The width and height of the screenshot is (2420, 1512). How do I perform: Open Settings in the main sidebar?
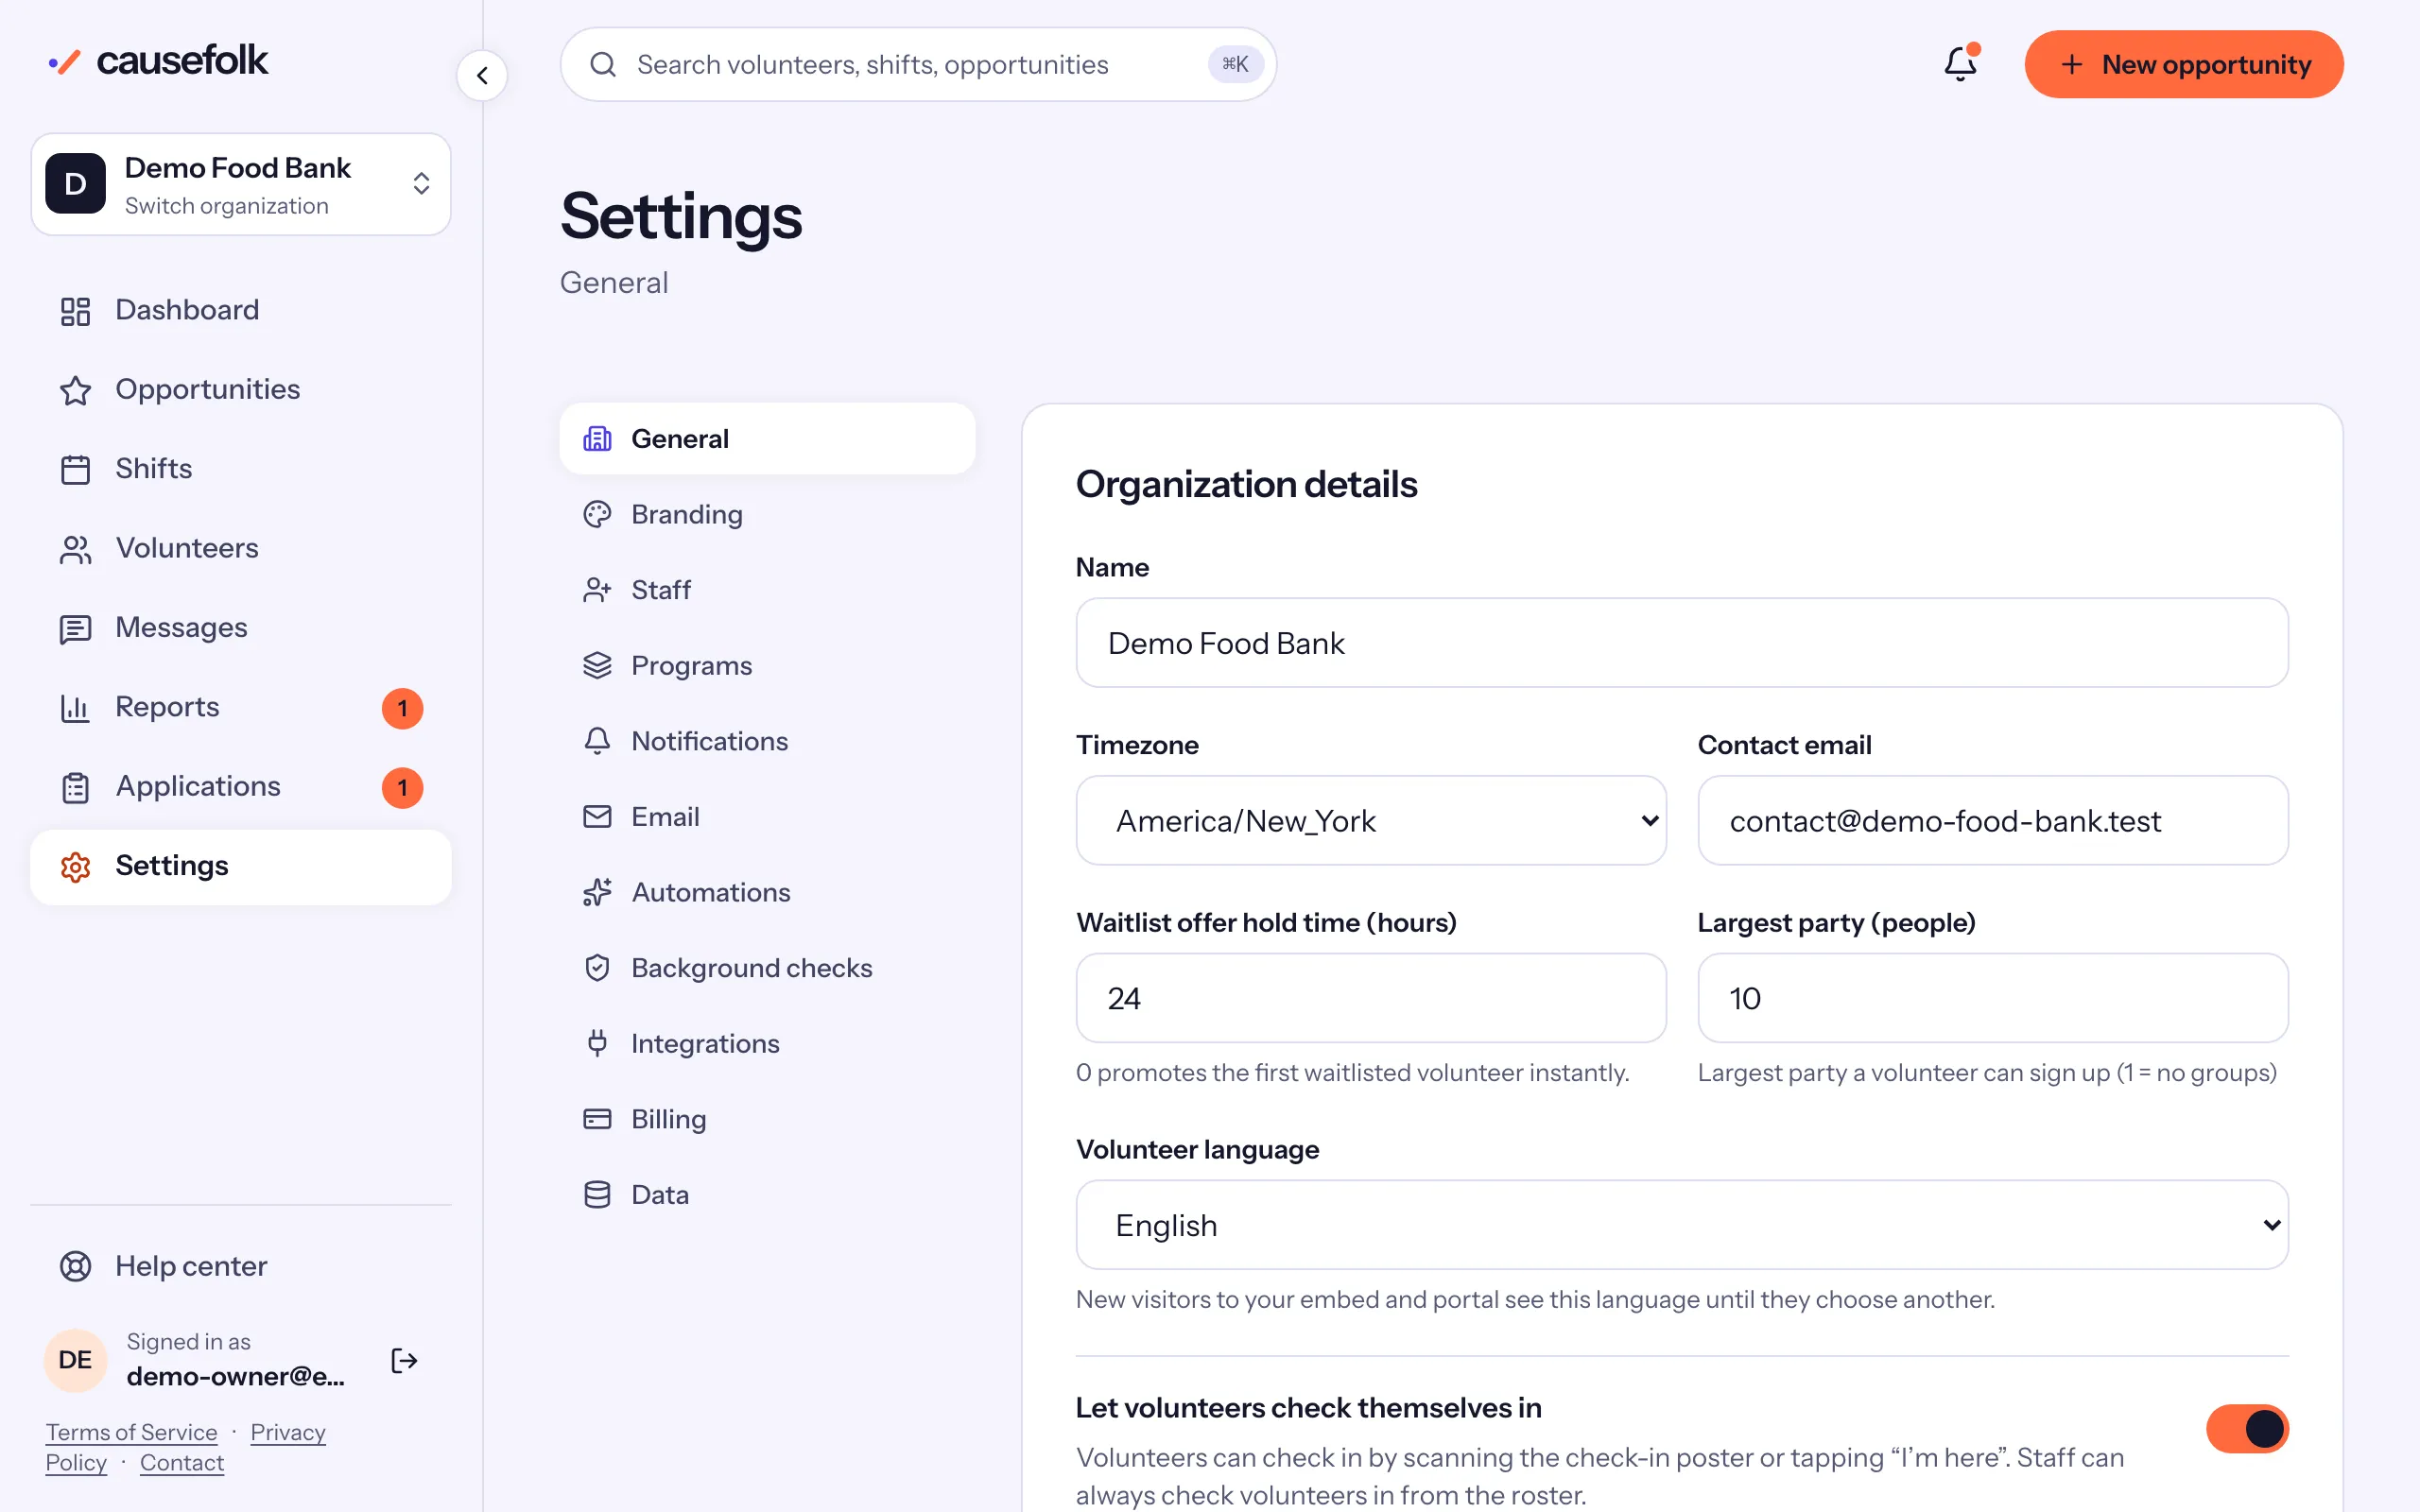241,867
